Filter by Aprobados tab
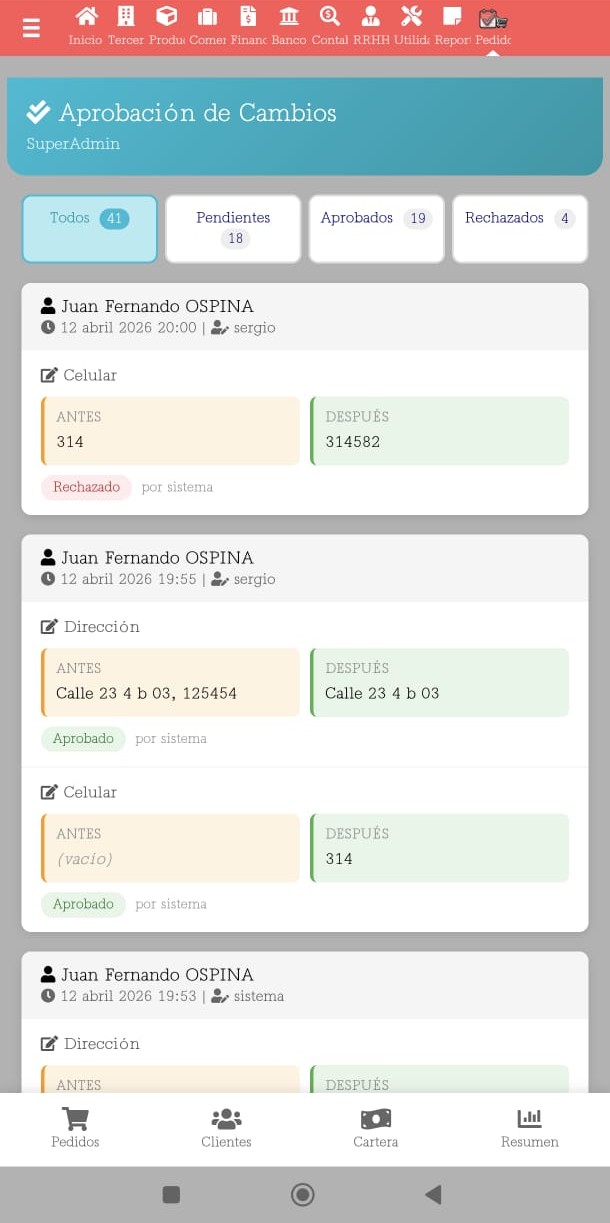The height and width of the screenshot is (1223, 610). (376, 228)
